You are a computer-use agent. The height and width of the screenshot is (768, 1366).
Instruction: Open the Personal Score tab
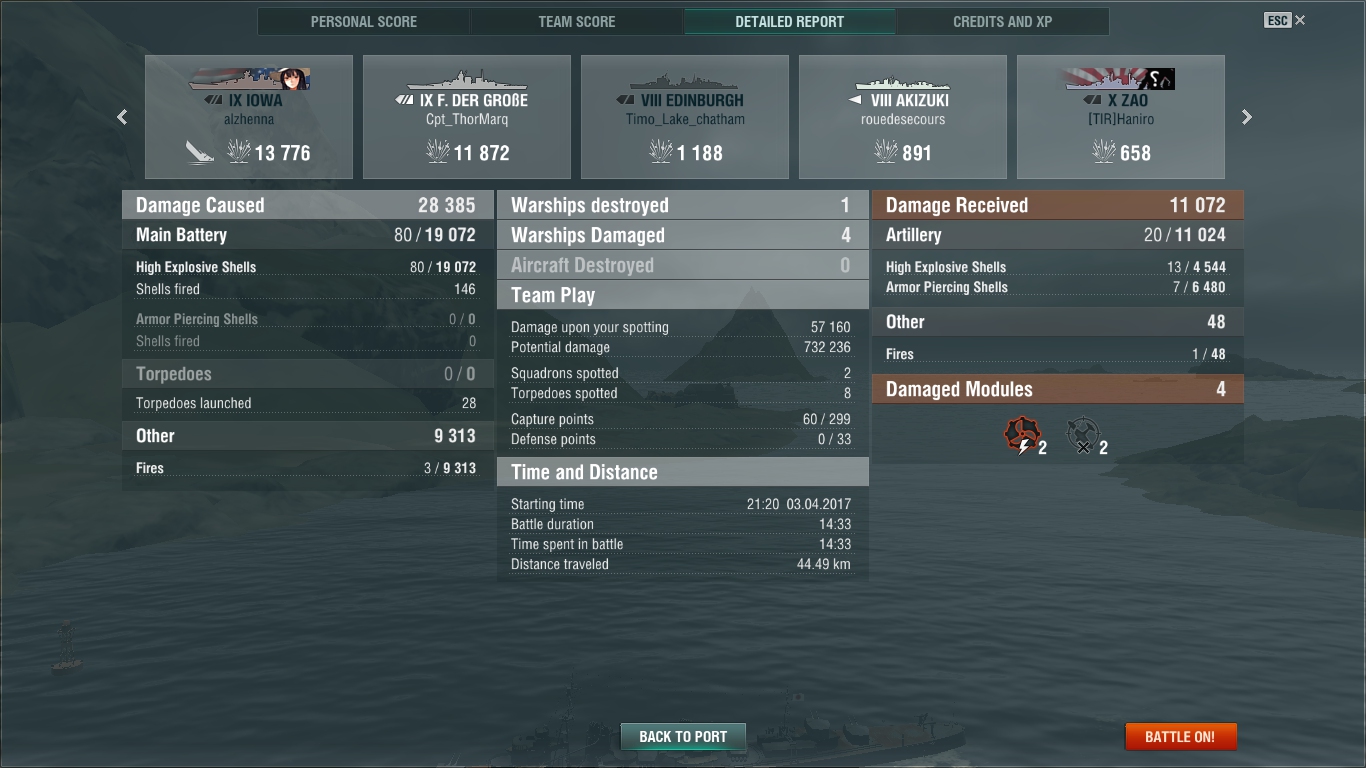pyautogui.click(x=364, y=21)
